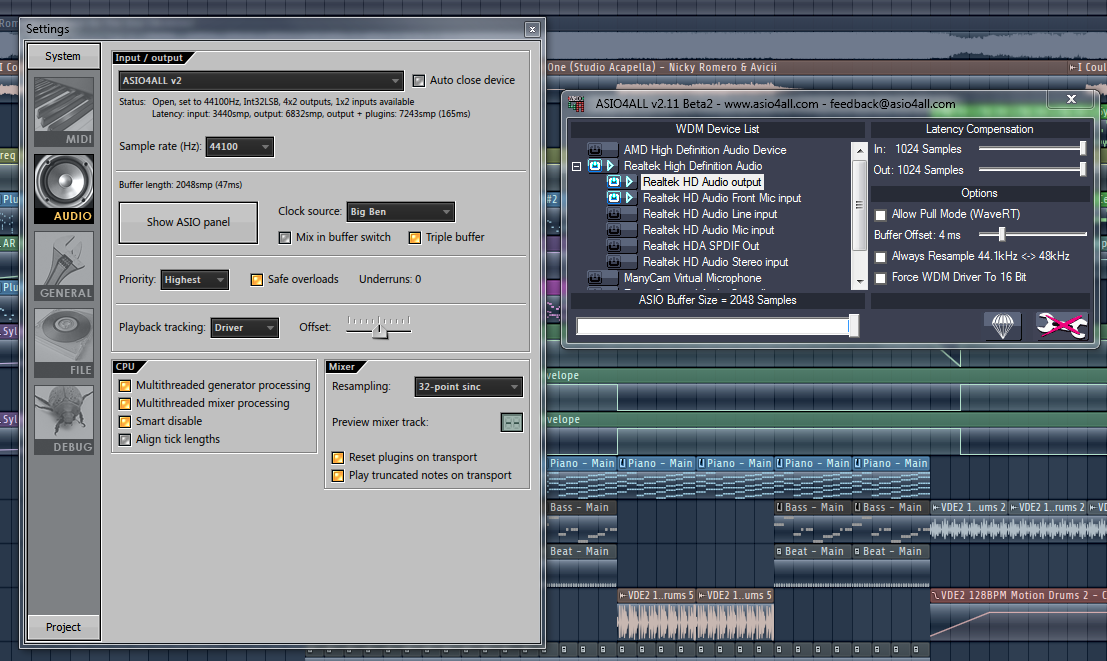
Task: Click play arrow next to Front Mic input
Action: (x=629, y=198)
